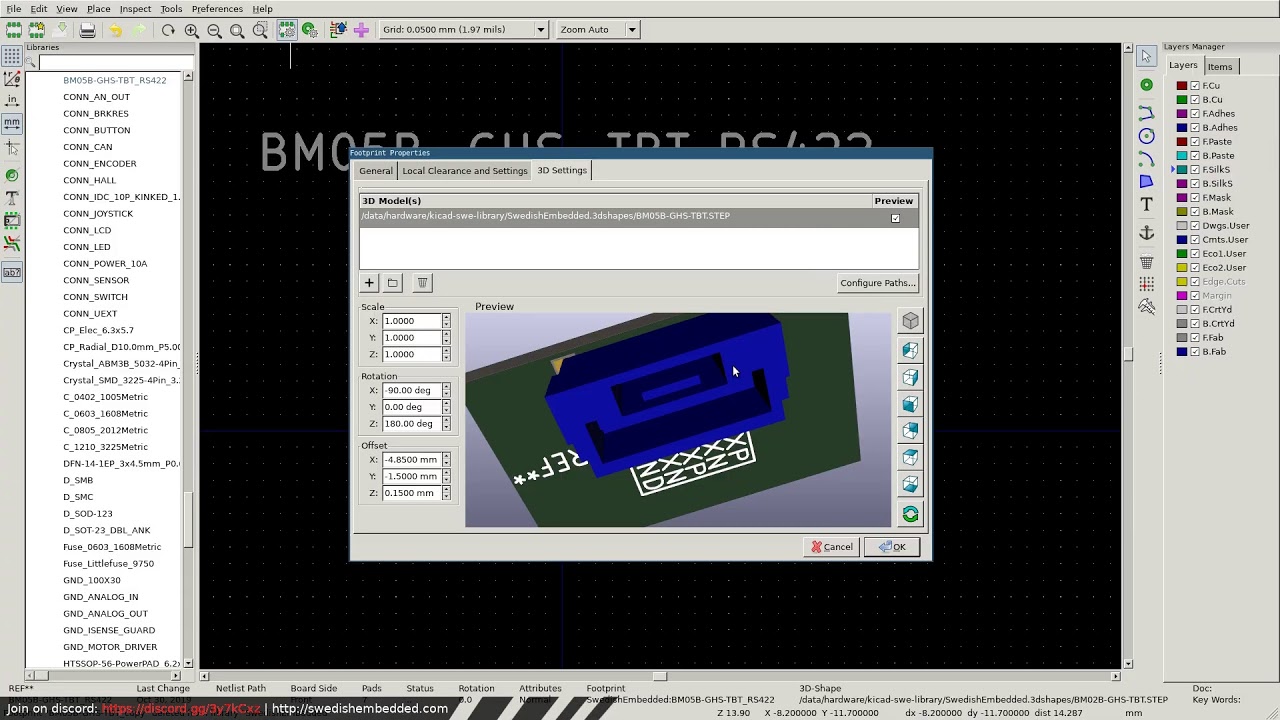Toggle B.Cu layer visibility checkbox
Screen dimensions: 1280x720
1195,100
